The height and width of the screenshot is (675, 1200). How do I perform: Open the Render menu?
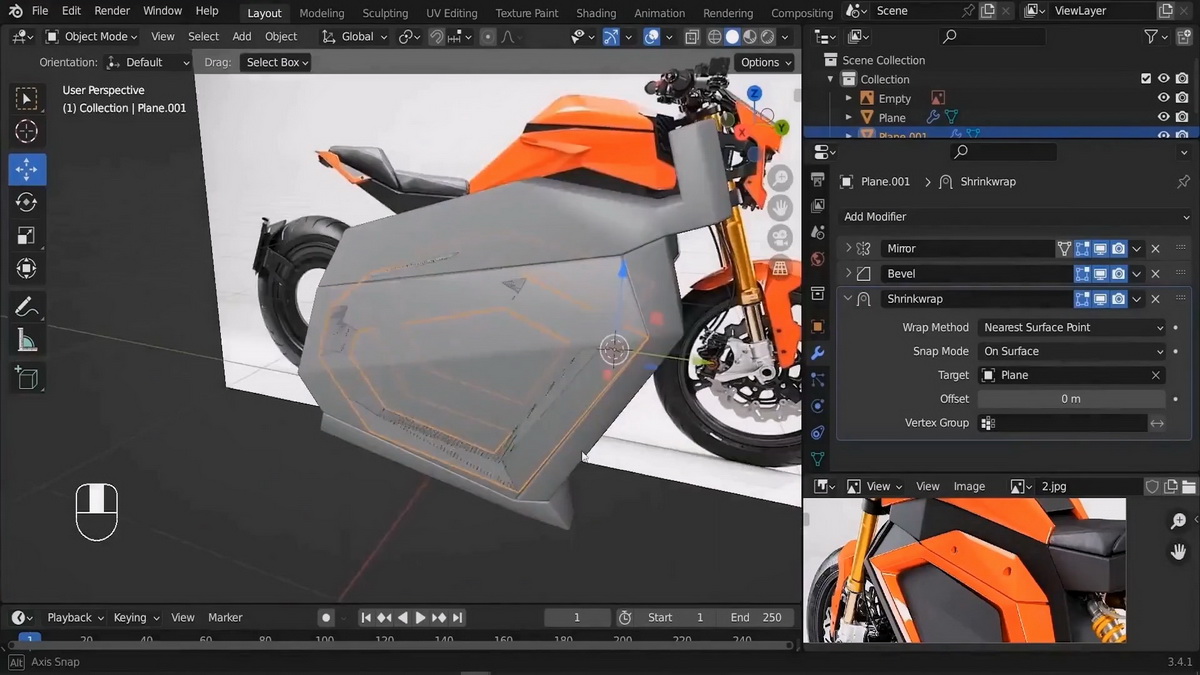[112, 11]
